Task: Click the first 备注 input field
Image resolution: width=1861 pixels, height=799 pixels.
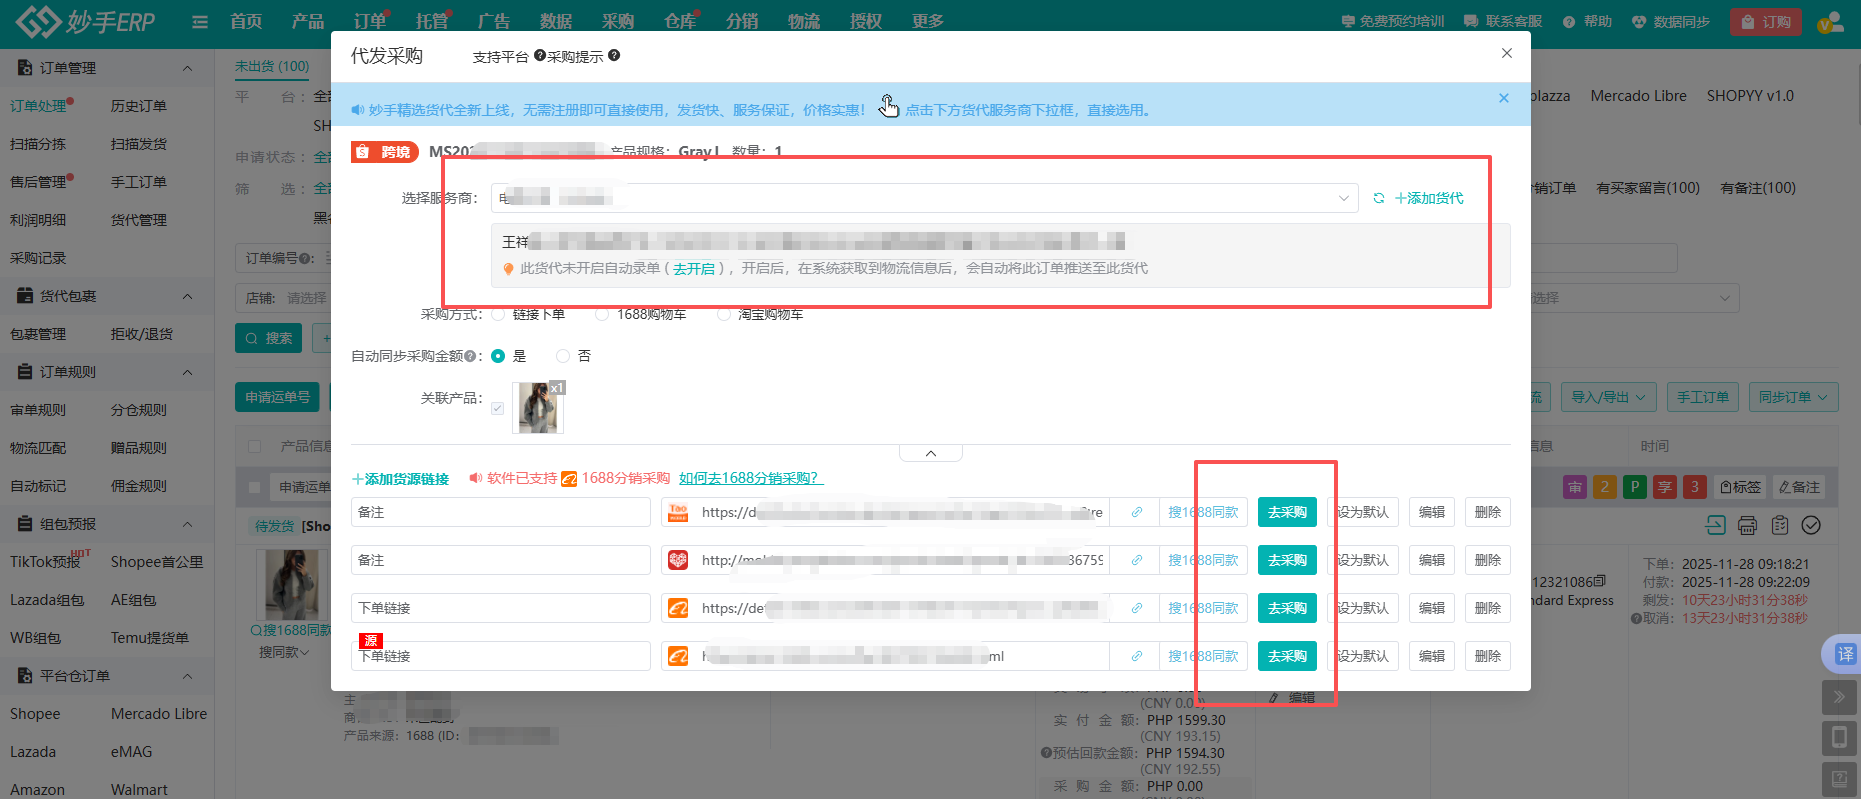Action: pyautogui.click(x=500, y=512)
